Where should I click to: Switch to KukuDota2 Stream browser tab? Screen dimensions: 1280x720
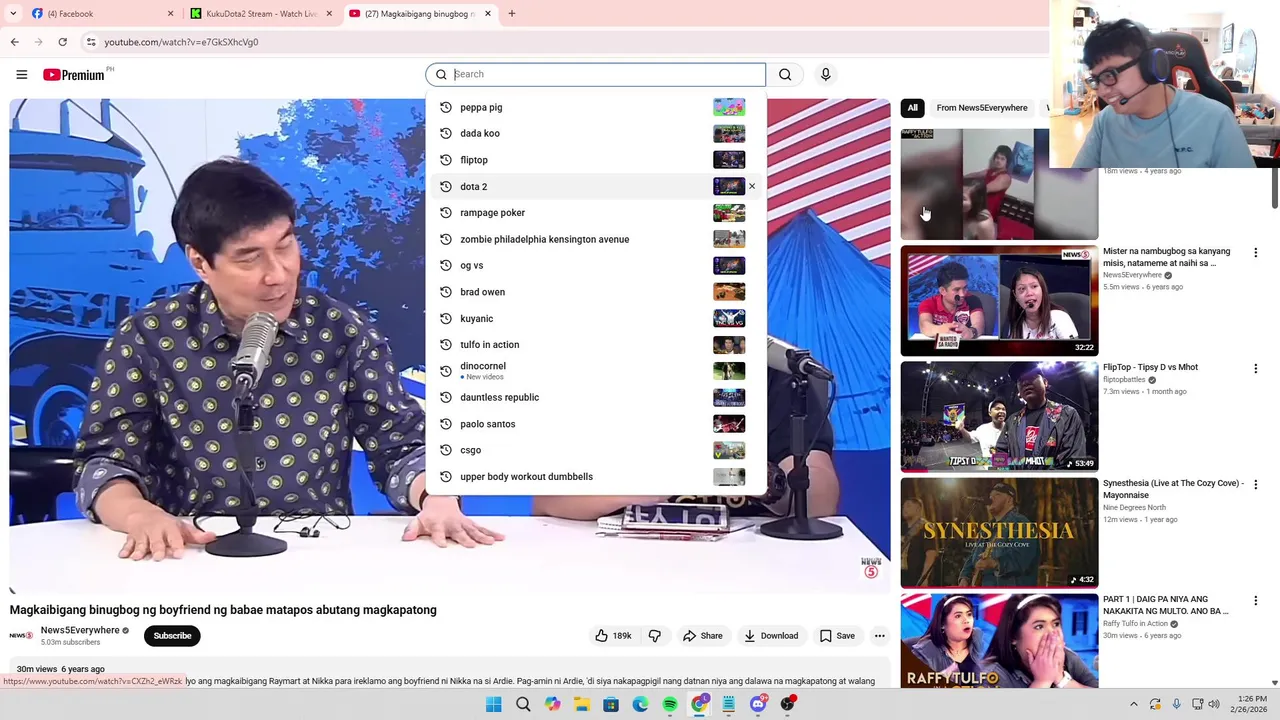[260, 14]
